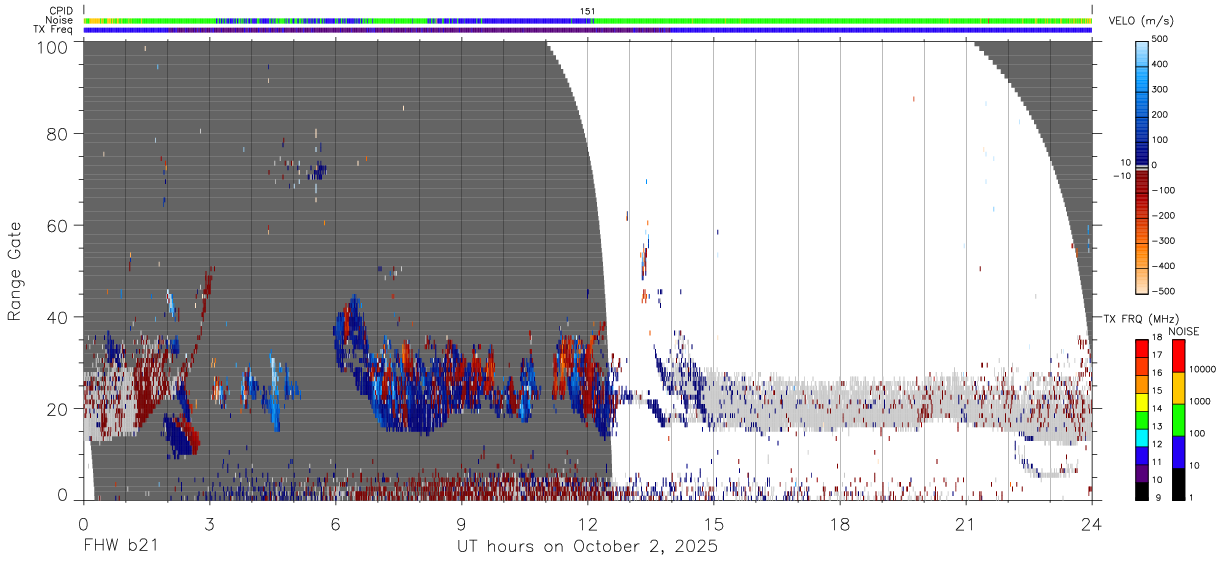Click the 3 tick on the UT hours axis
Screen dimensions: 1228x567
click(209, 523)
